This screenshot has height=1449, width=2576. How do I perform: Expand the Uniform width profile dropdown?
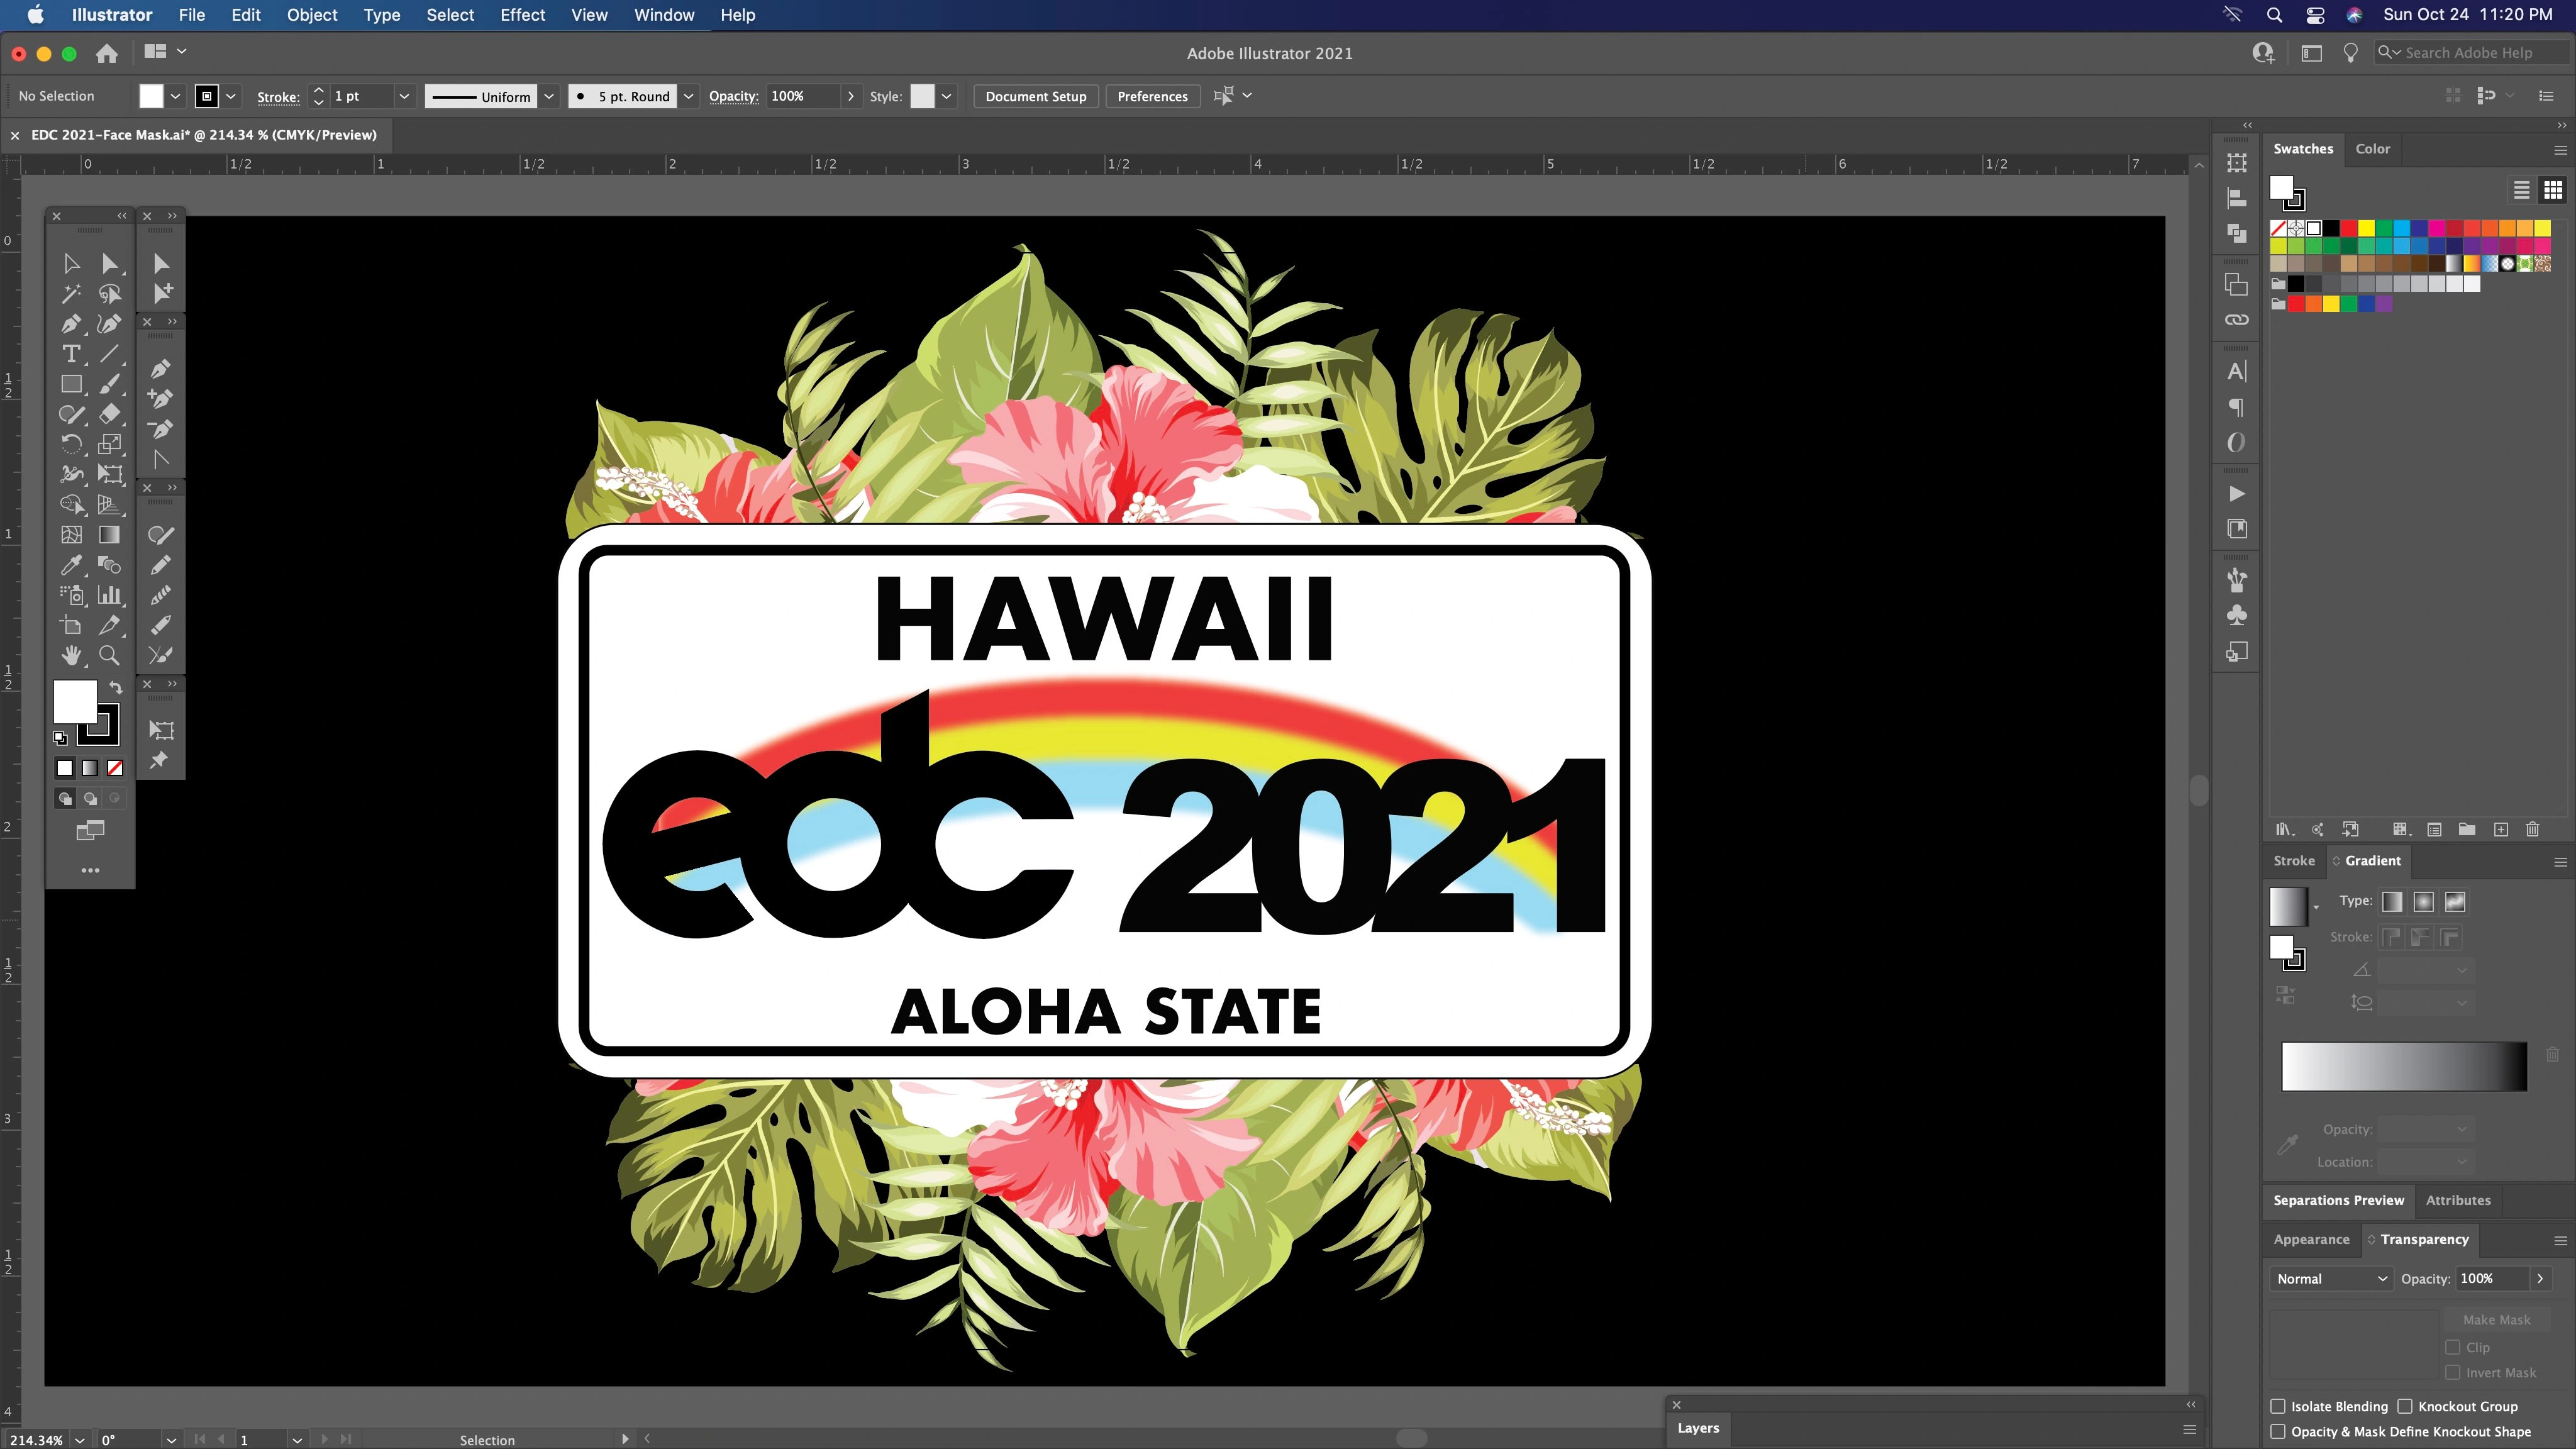click(550, 96)
